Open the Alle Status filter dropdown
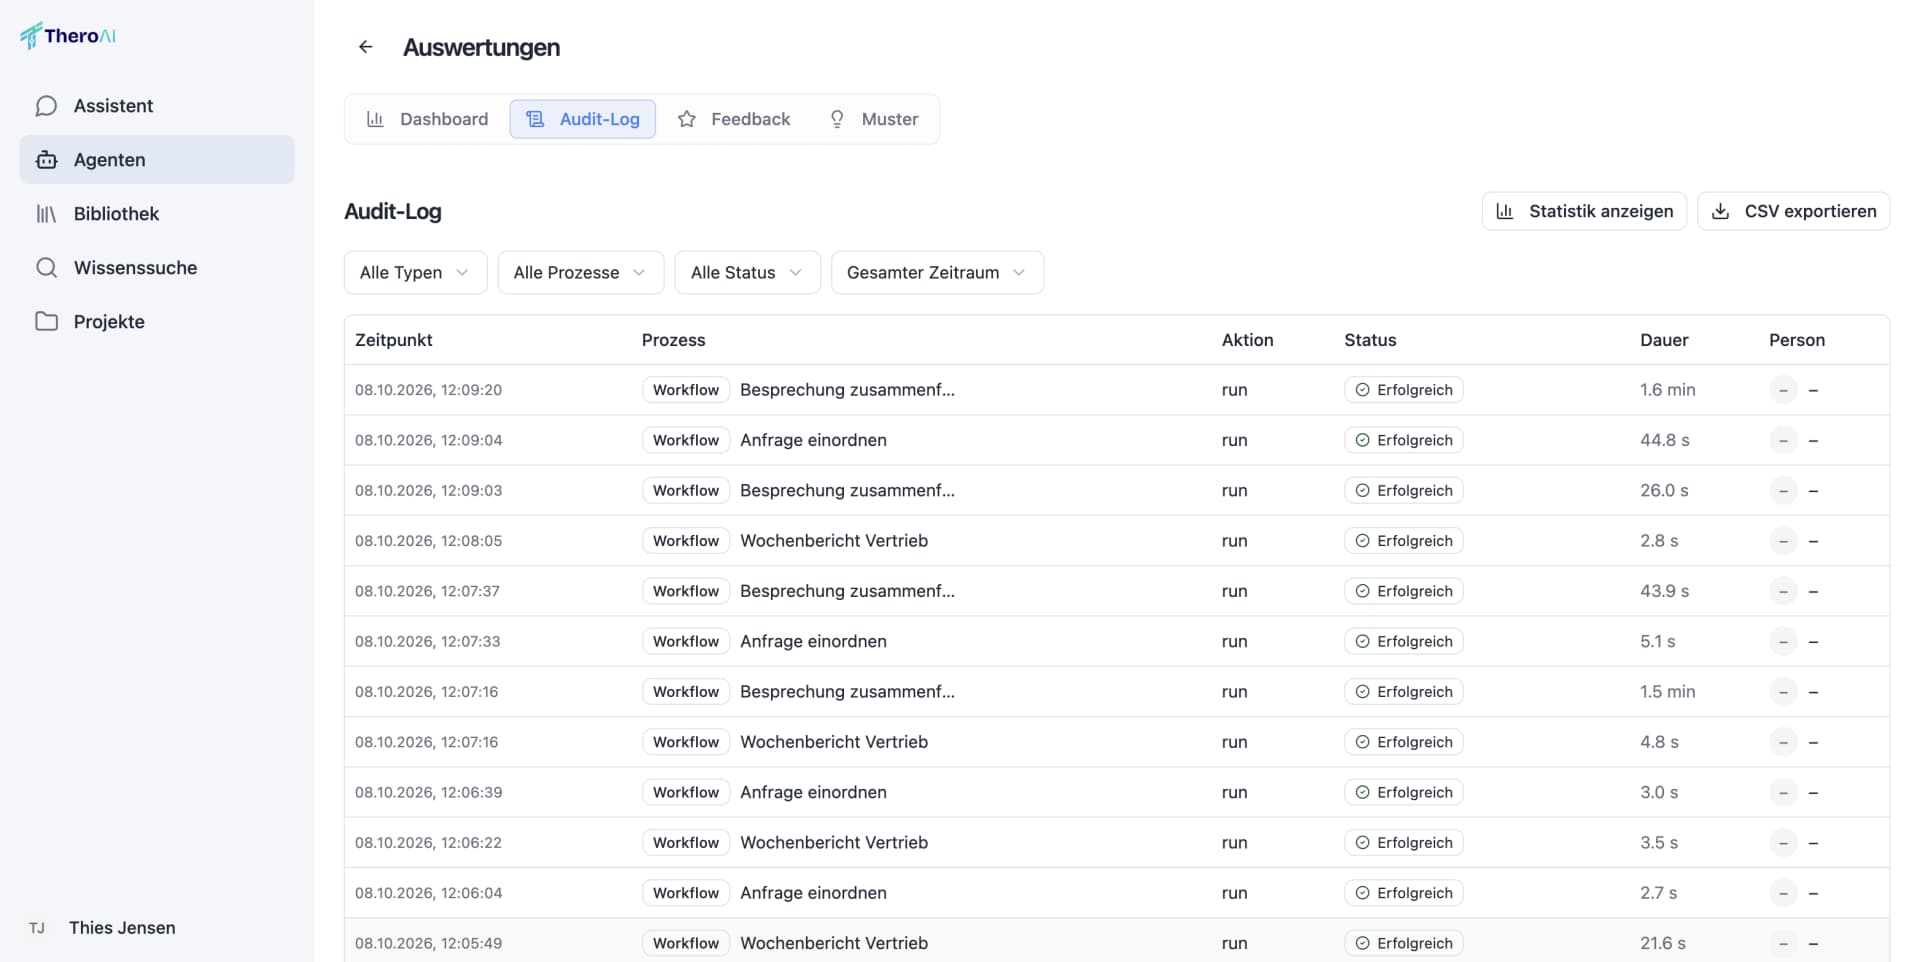The image size is (1920, 962). pos(747,272)
